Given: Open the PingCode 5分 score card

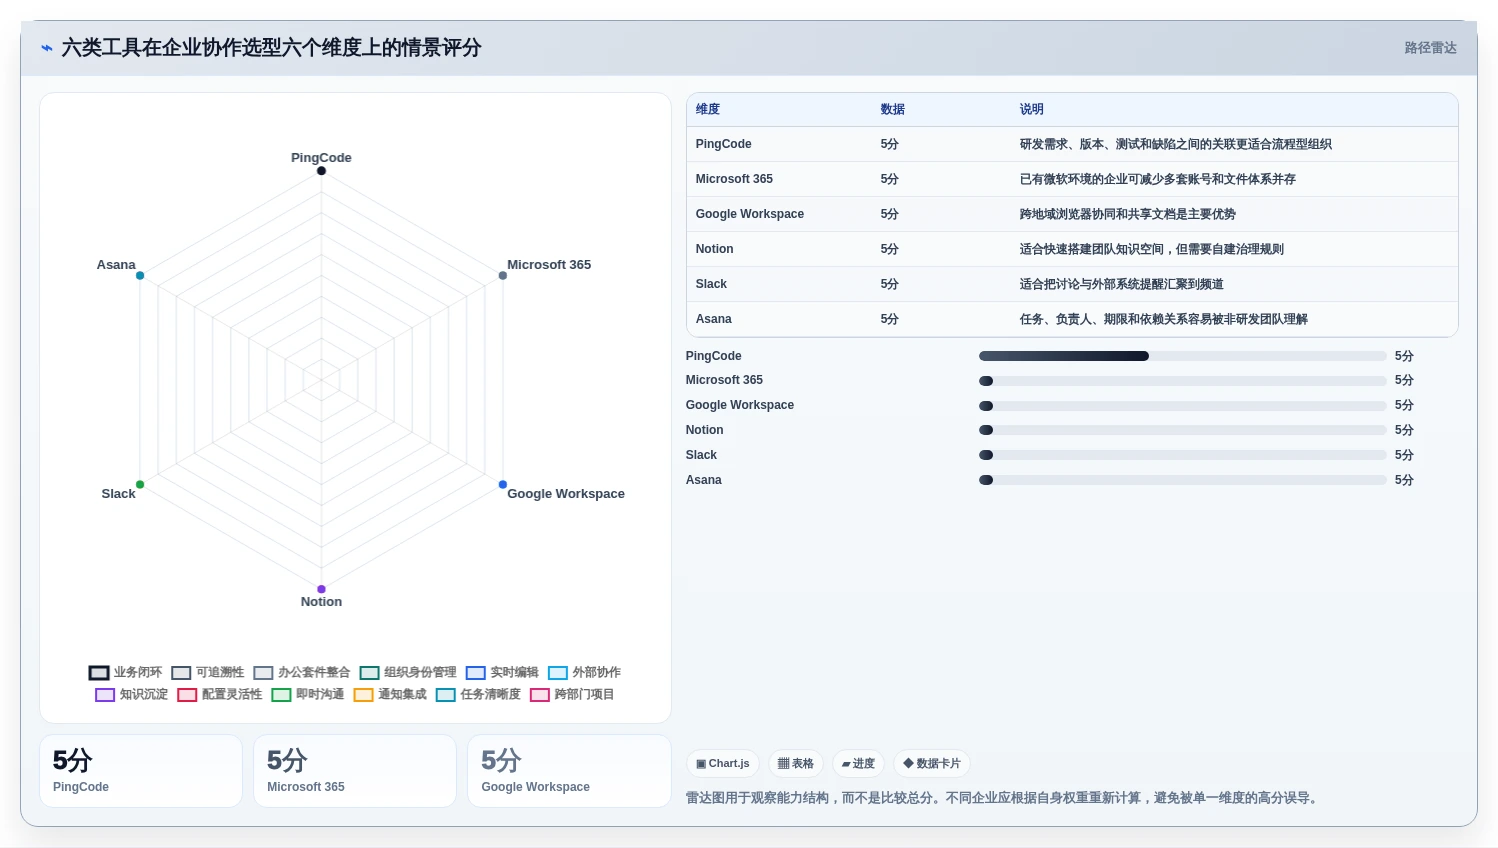Looking at the screenshot, I should (x=141, y=771).
